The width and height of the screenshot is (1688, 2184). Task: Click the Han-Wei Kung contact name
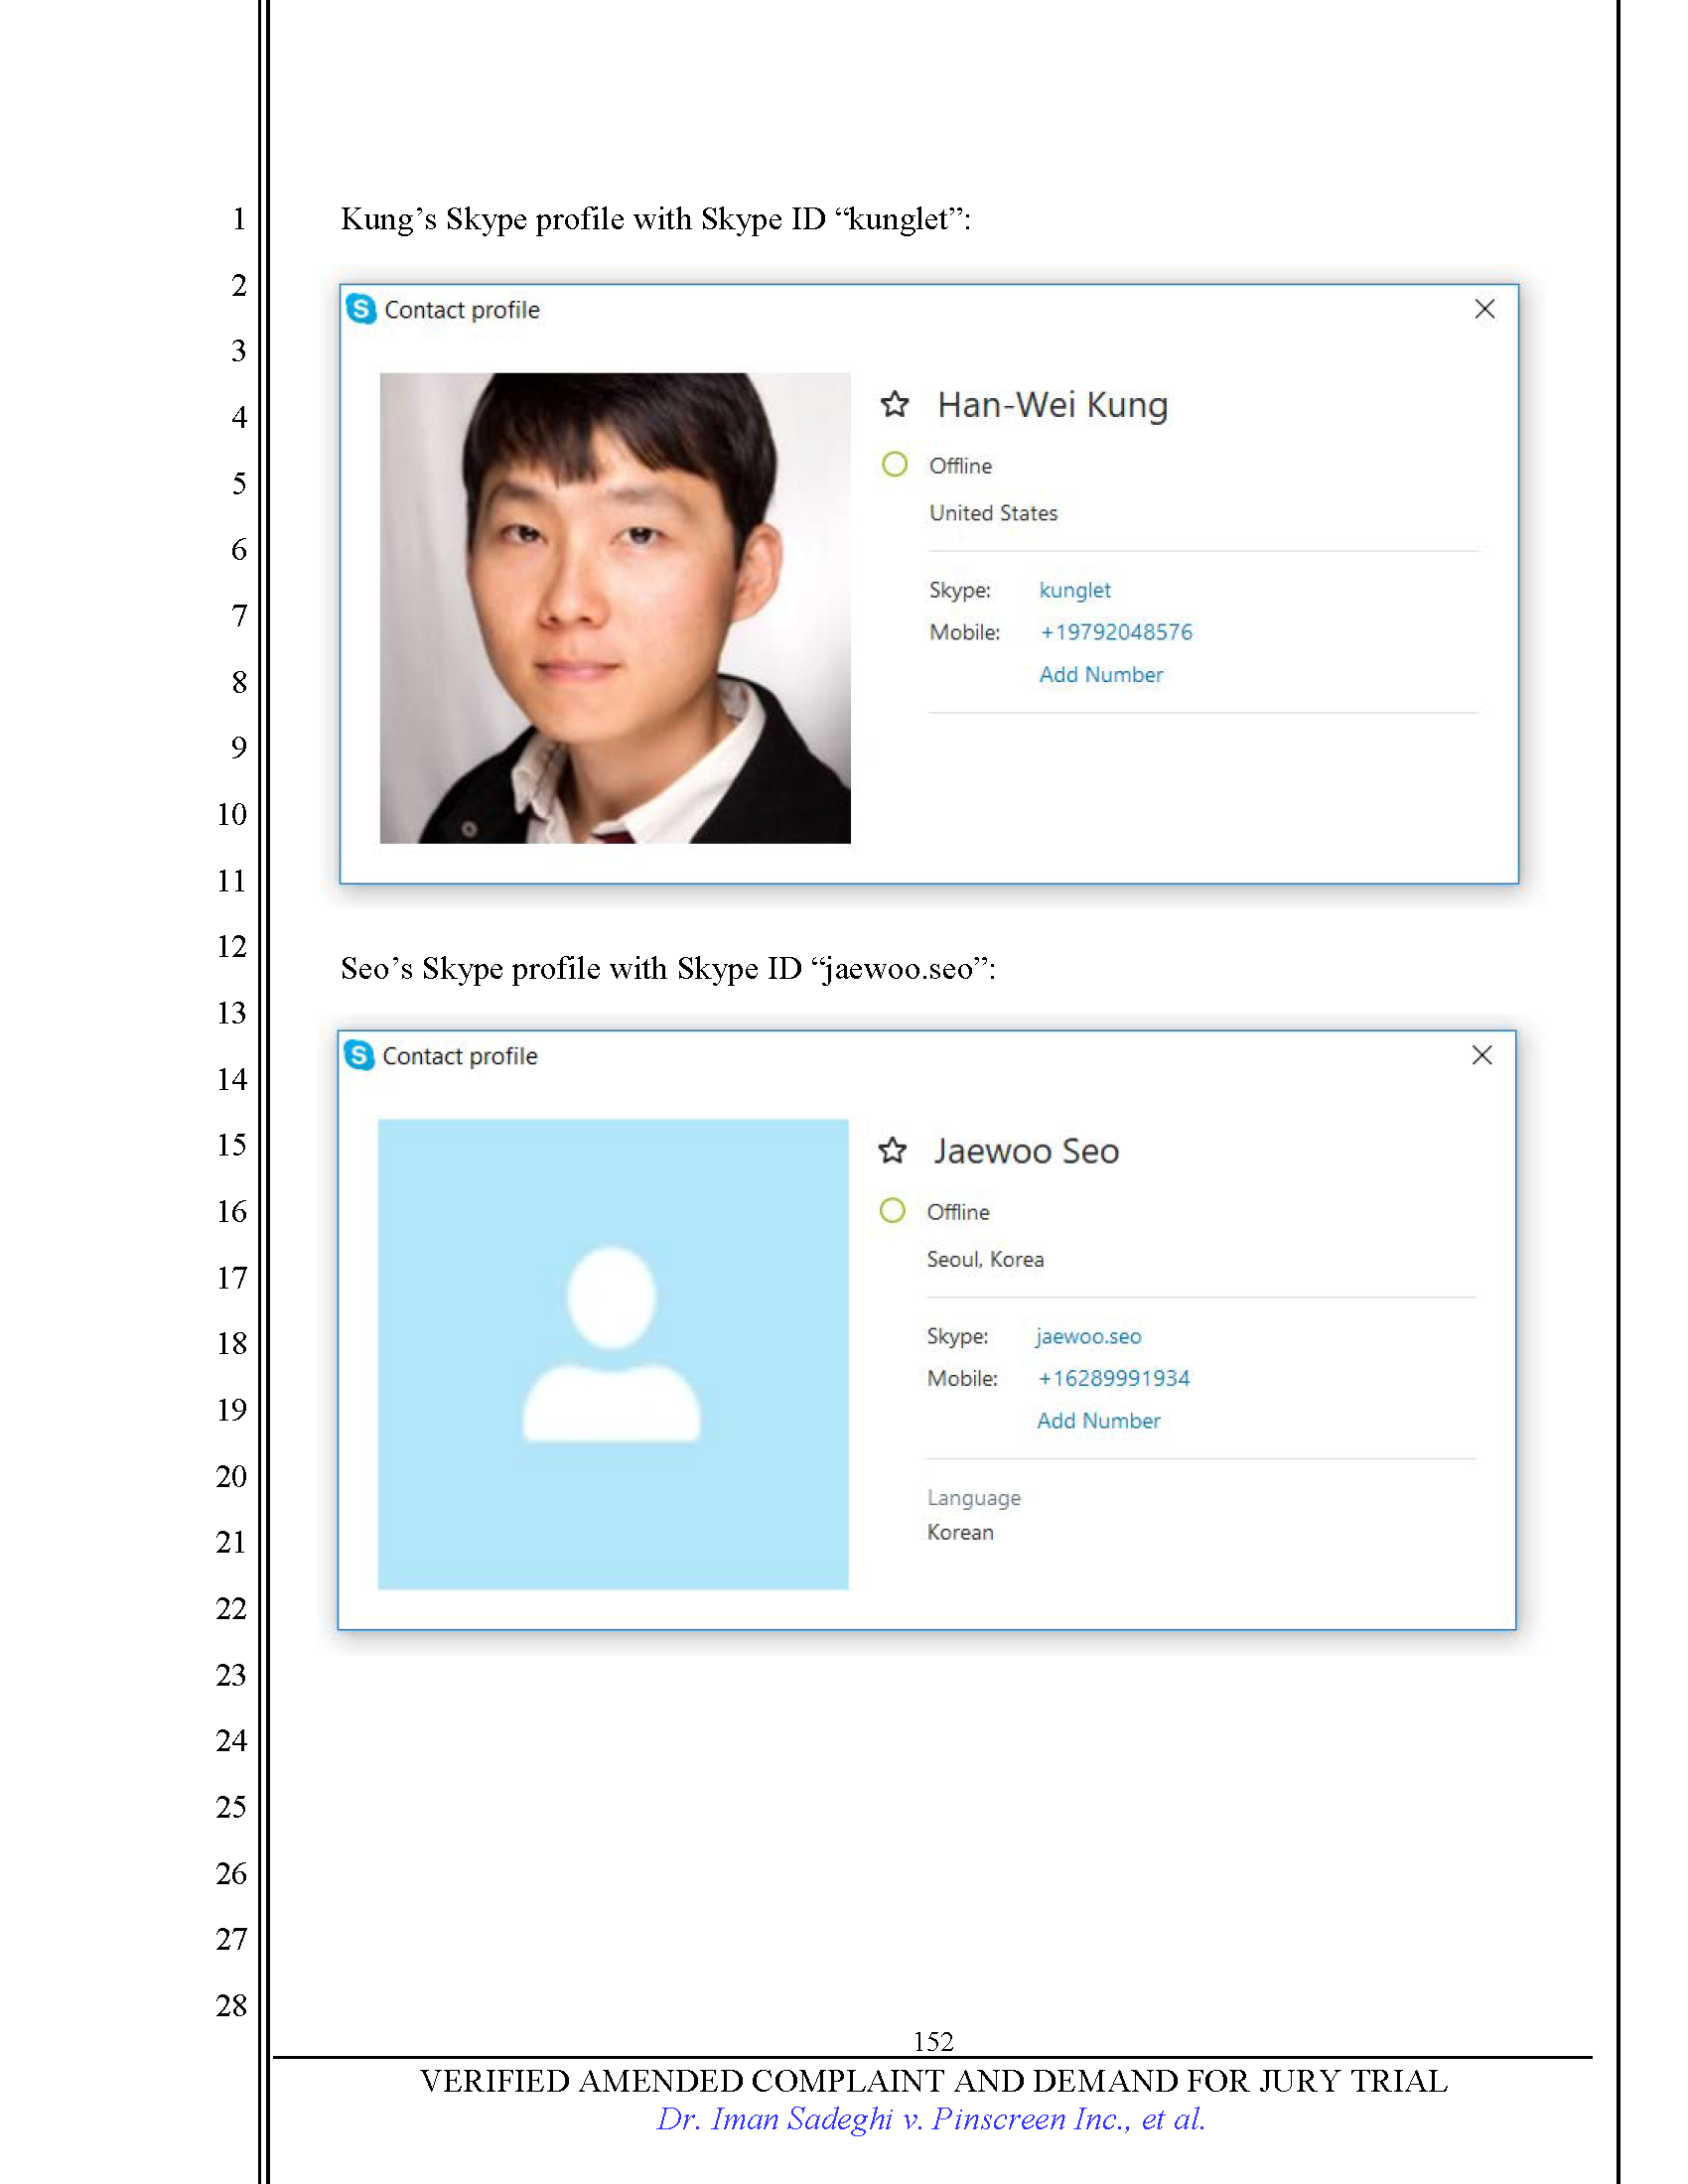(1052, 405)
